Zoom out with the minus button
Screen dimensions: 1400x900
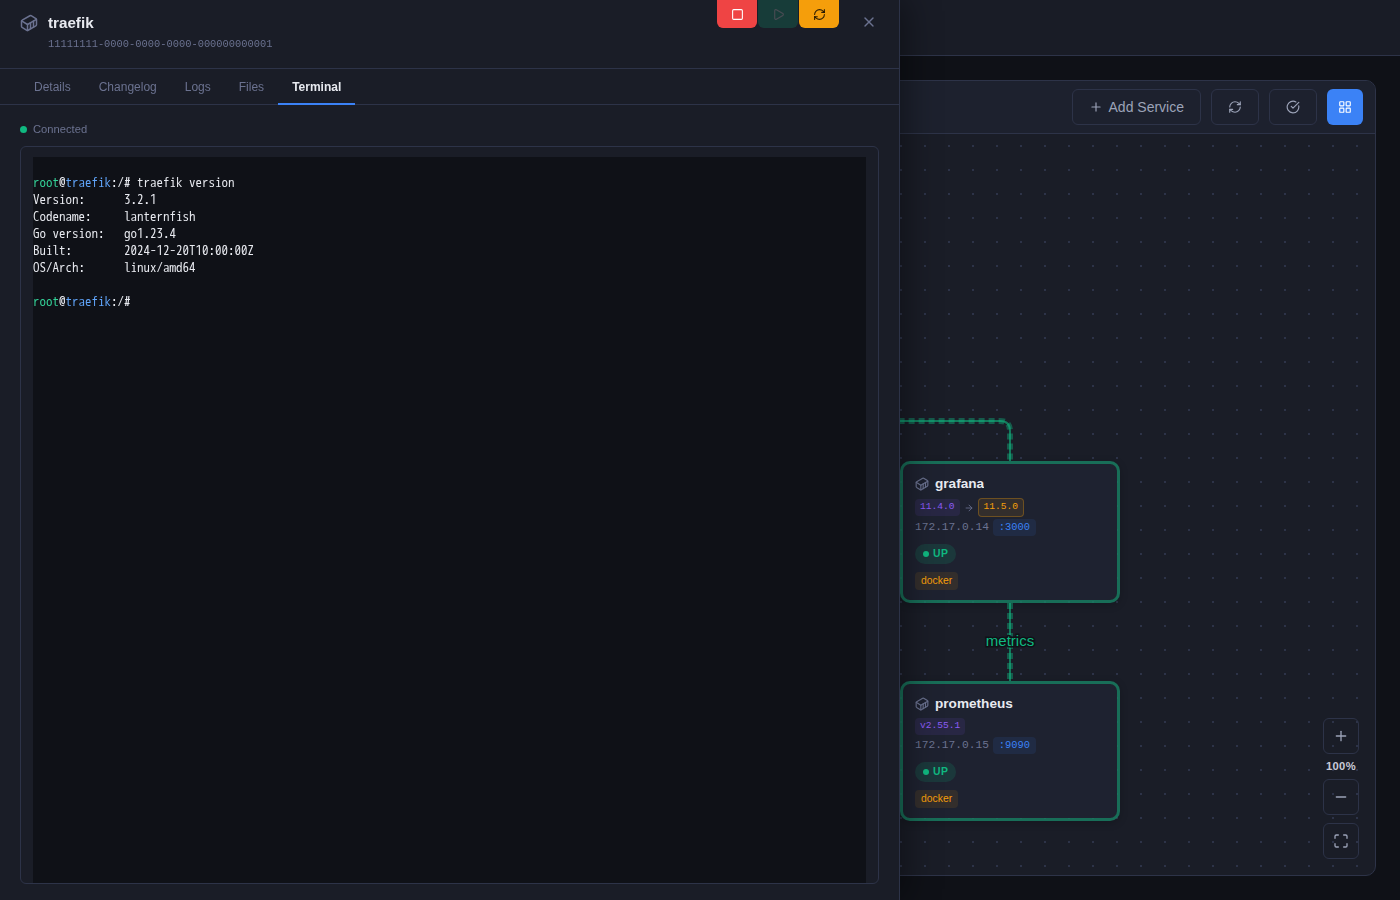pos(1341,797)
